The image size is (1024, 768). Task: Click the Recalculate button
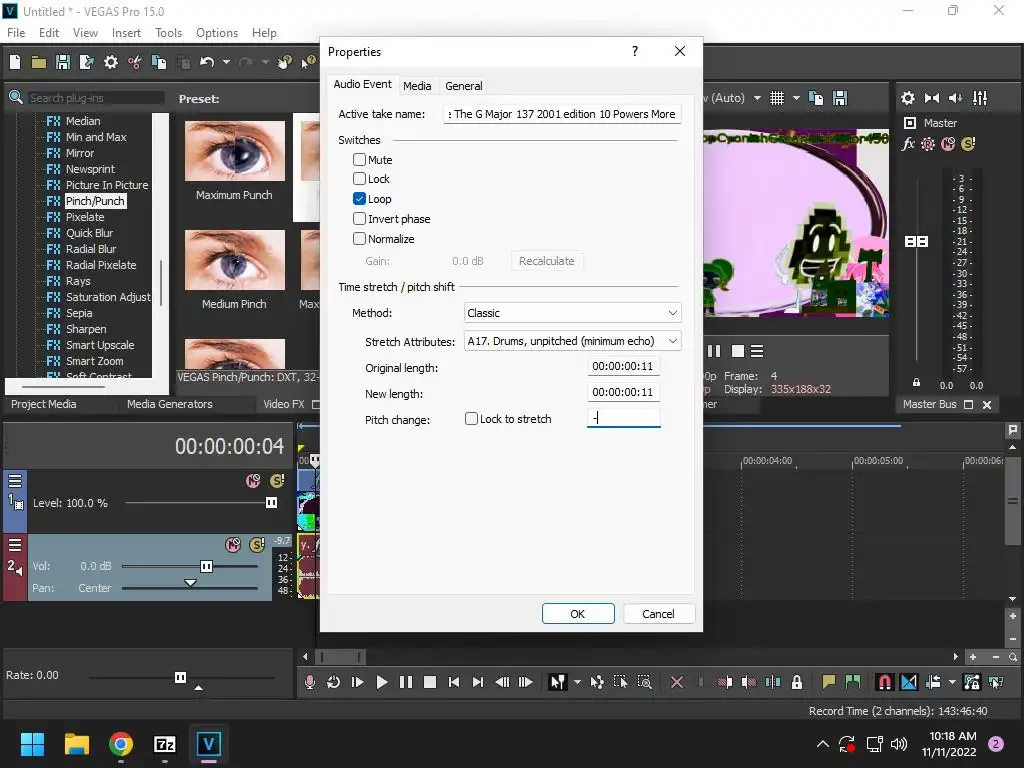click(x=547, y=261)
